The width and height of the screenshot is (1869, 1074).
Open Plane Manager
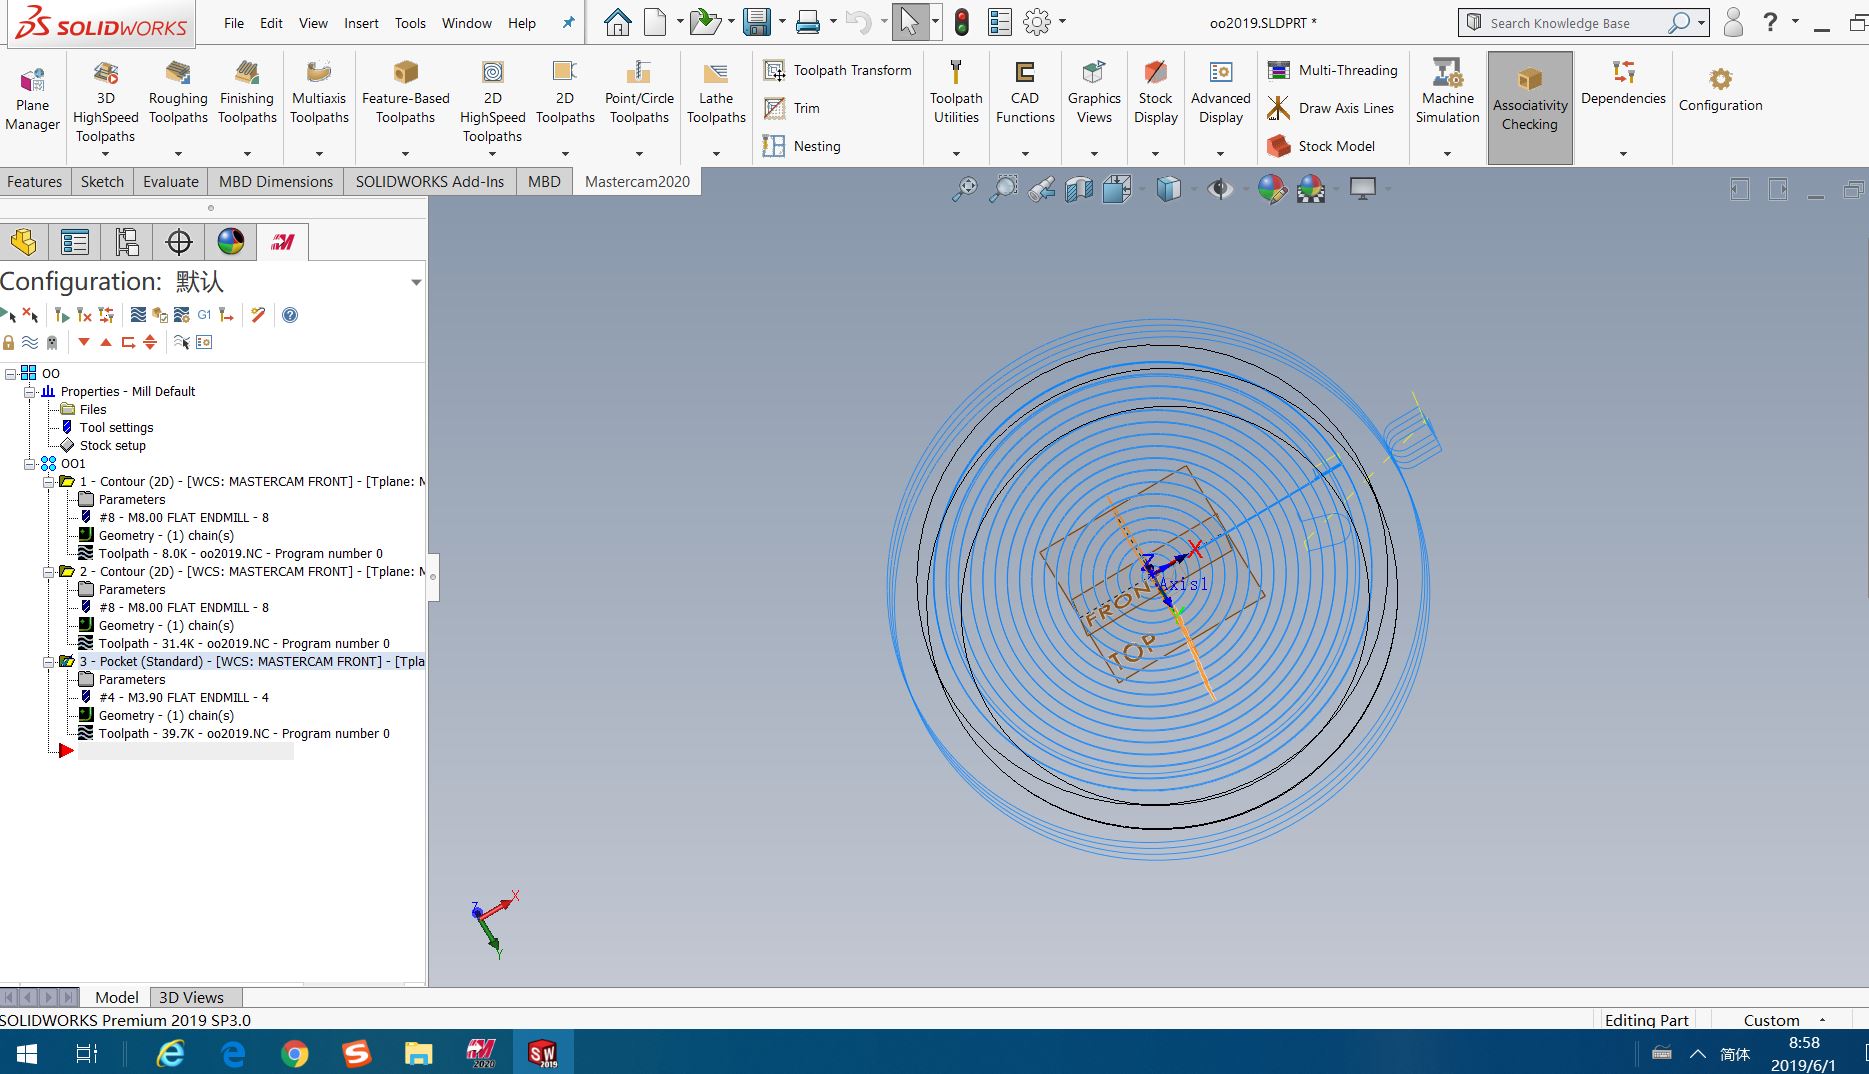[32, 98]
